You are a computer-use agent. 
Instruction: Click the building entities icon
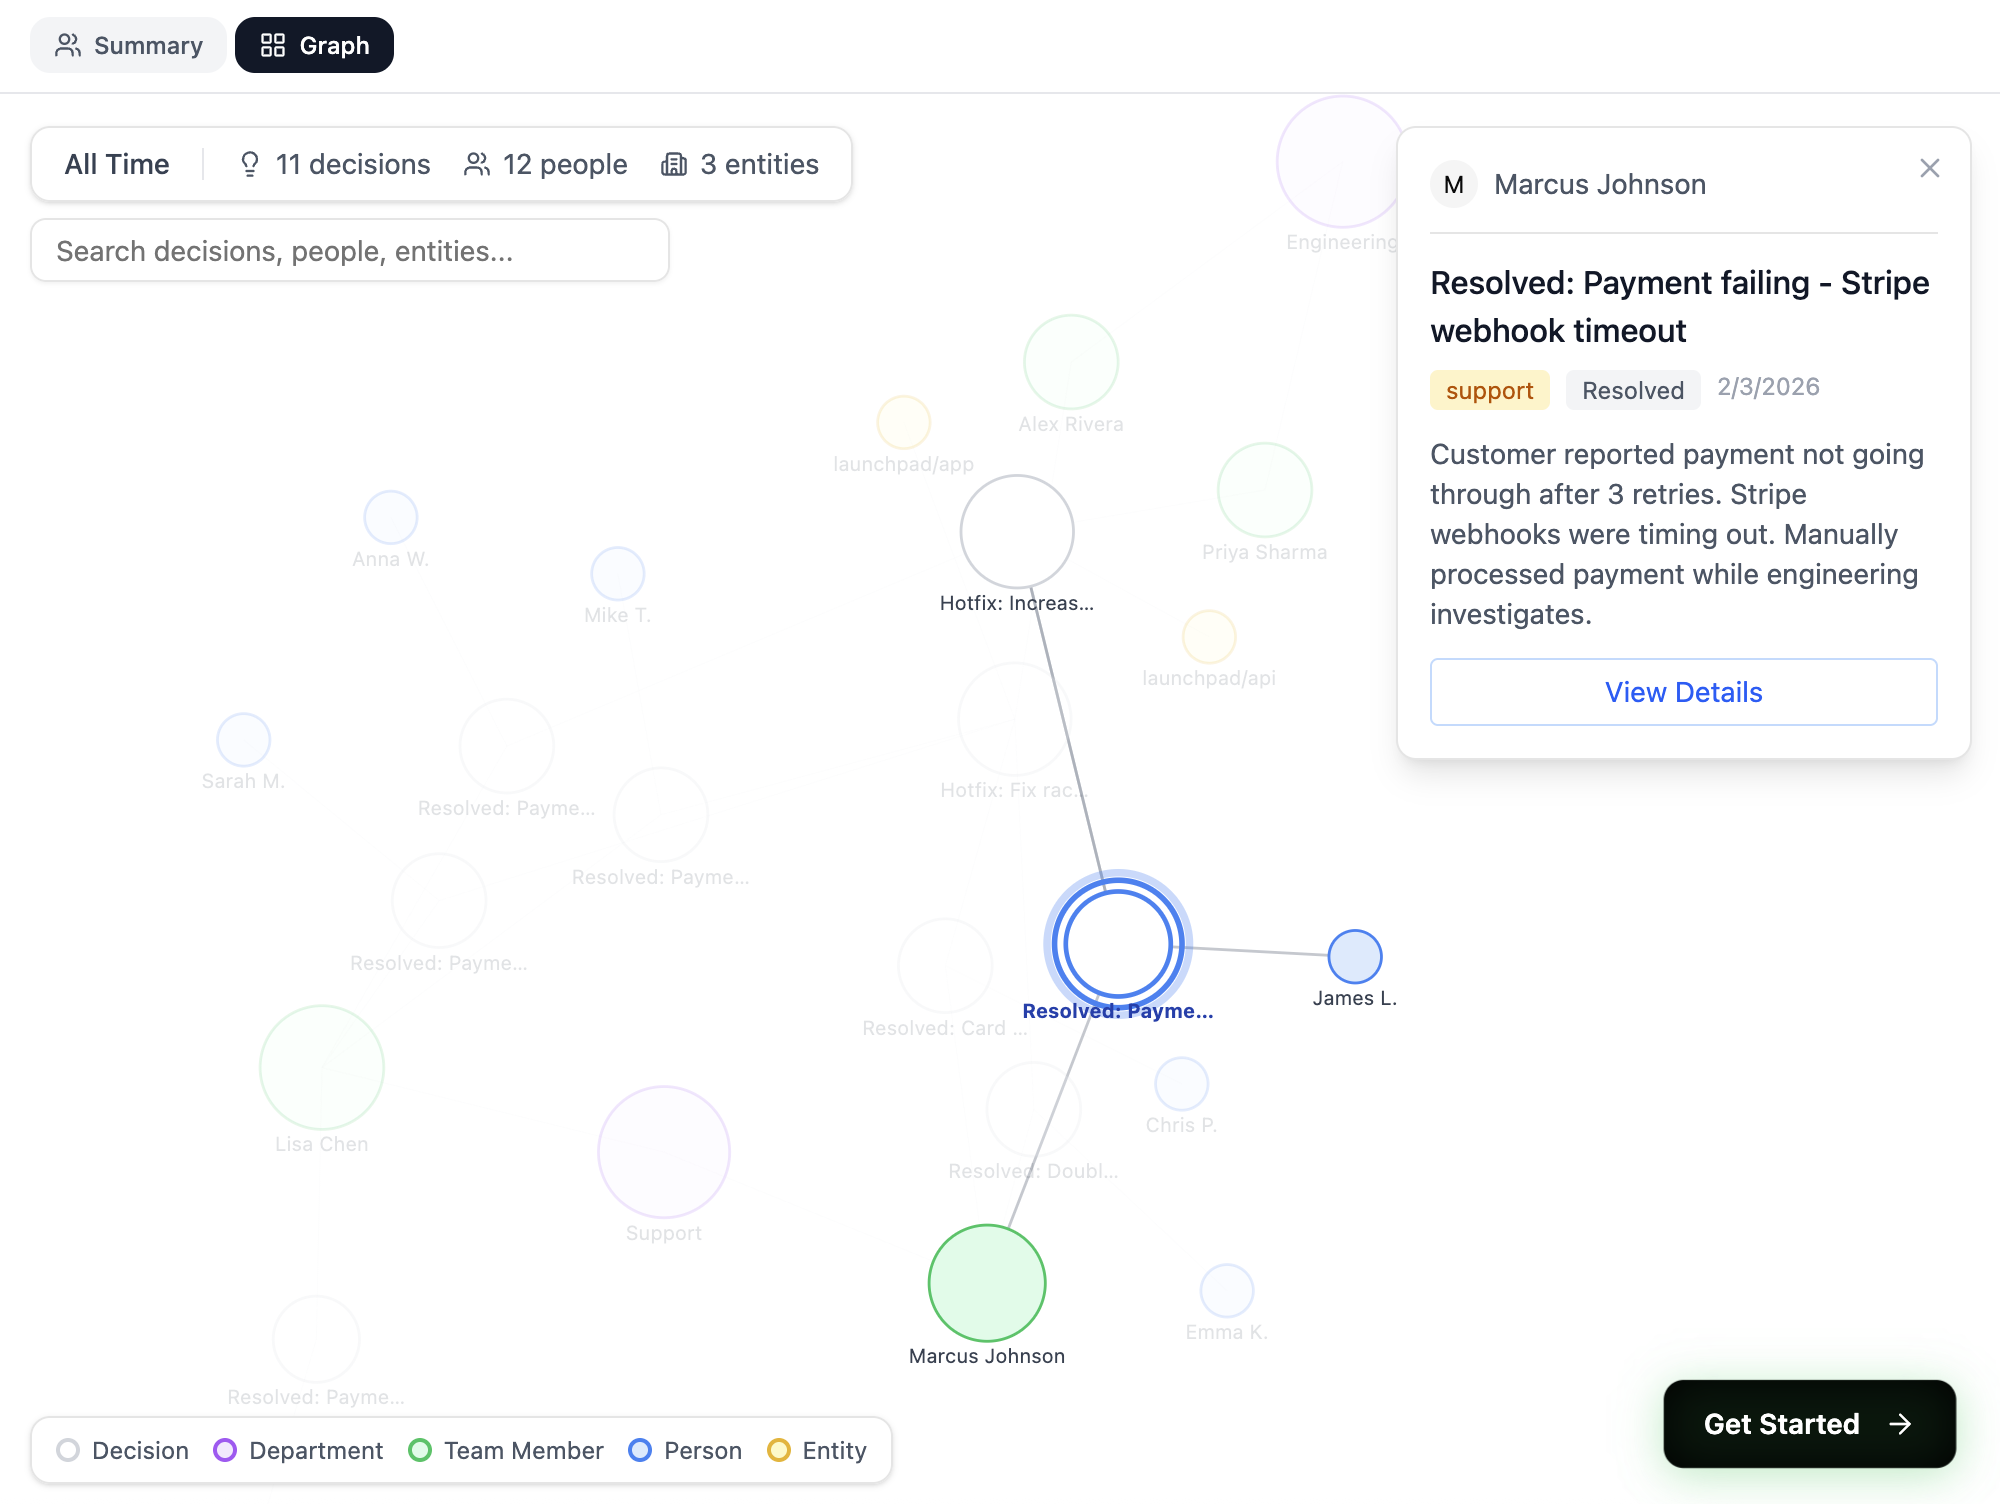674,164
